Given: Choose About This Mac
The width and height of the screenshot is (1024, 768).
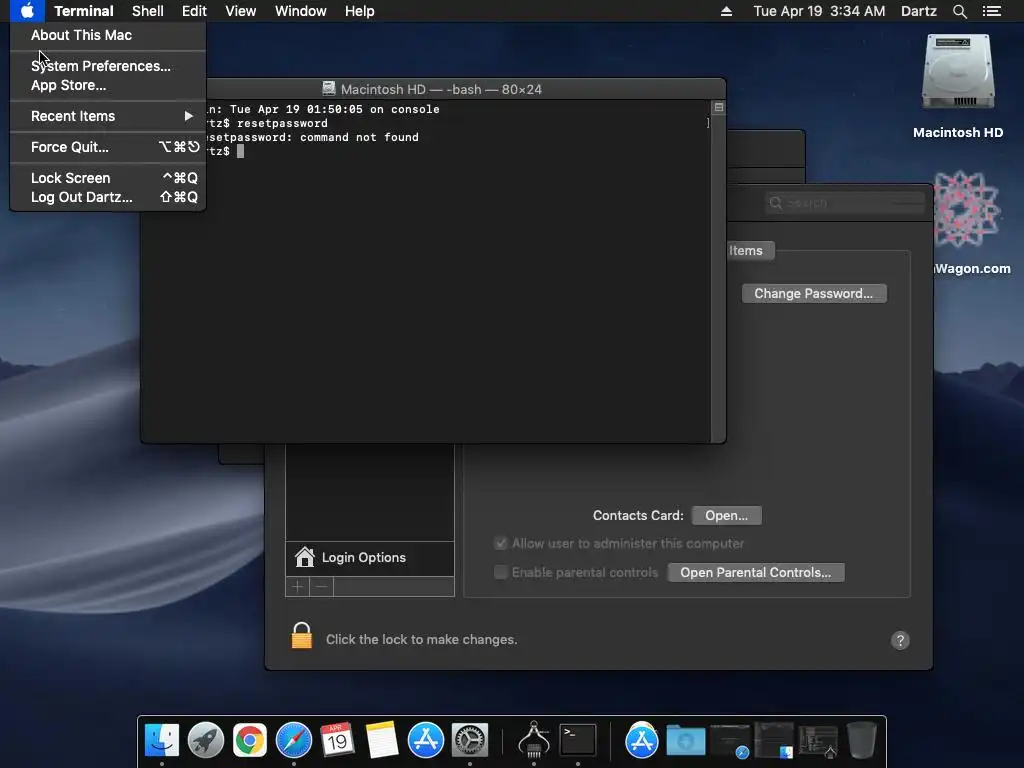Looking at the screenshot, I should pos(81,35).
